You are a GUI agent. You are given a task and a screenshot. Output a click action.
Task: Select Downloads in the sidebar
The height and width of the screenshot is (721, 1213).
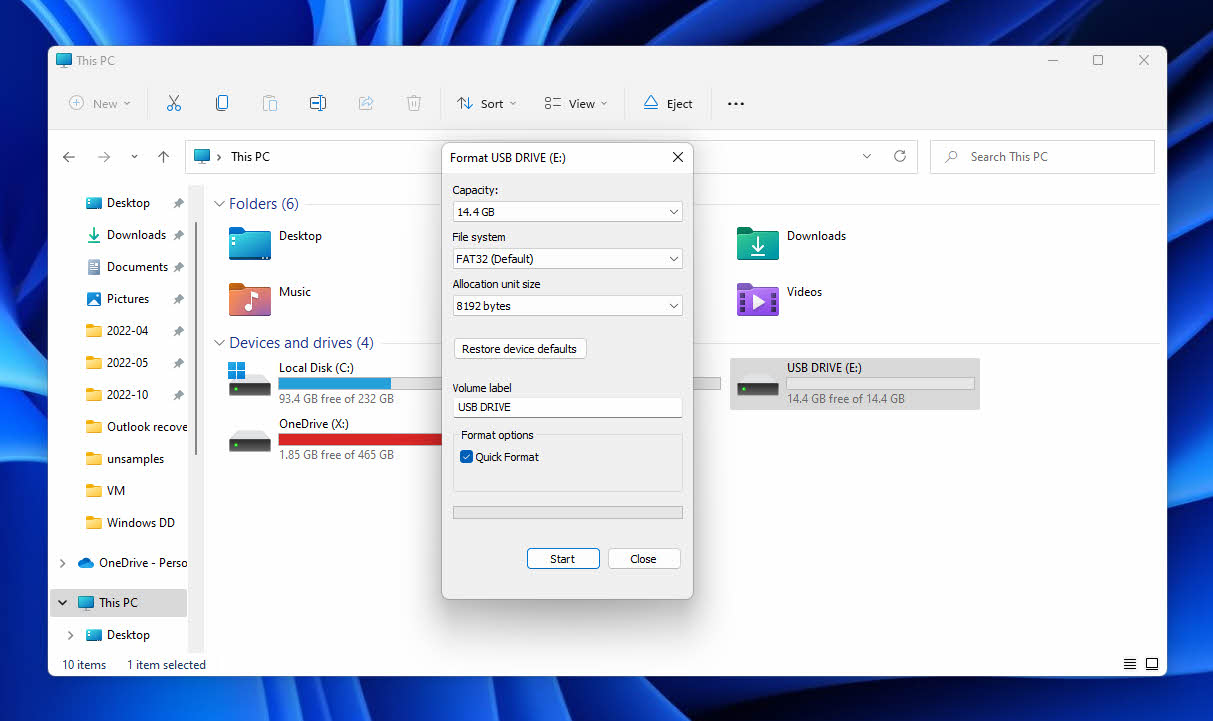pos(136,235)
